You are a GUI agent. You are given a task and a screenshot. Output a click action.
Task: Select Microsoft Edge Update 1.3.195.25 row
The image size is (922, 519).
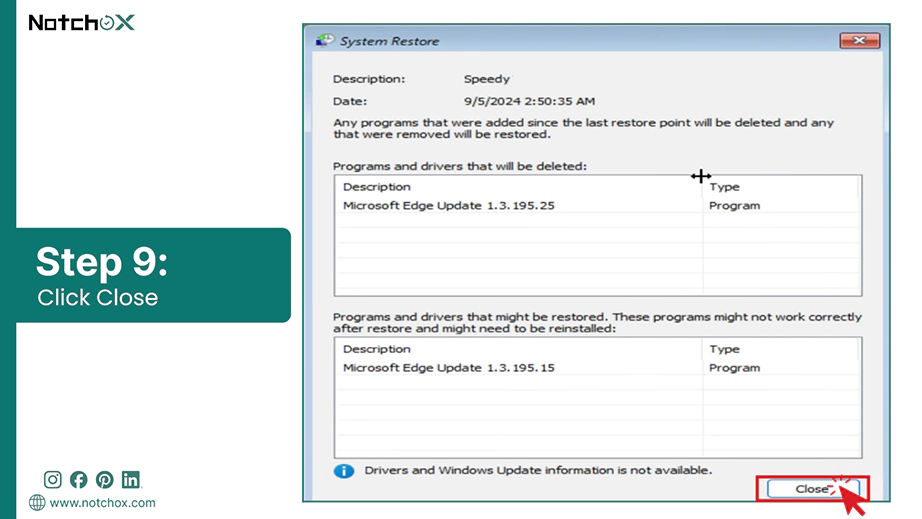tap(598, 206)
